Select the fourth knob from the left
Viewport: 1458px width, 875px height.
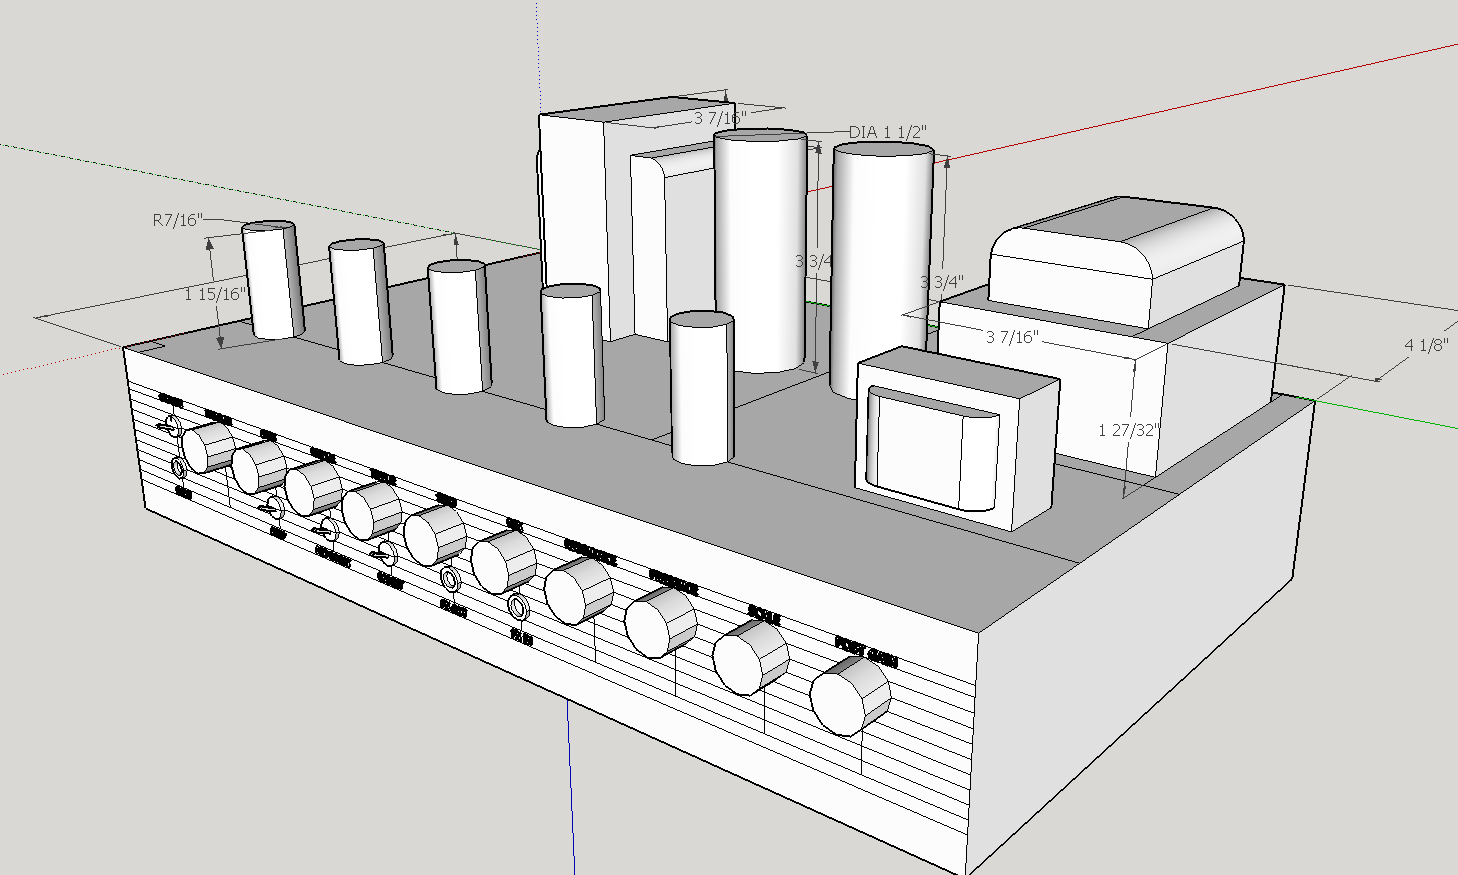(x=372, y=510)
